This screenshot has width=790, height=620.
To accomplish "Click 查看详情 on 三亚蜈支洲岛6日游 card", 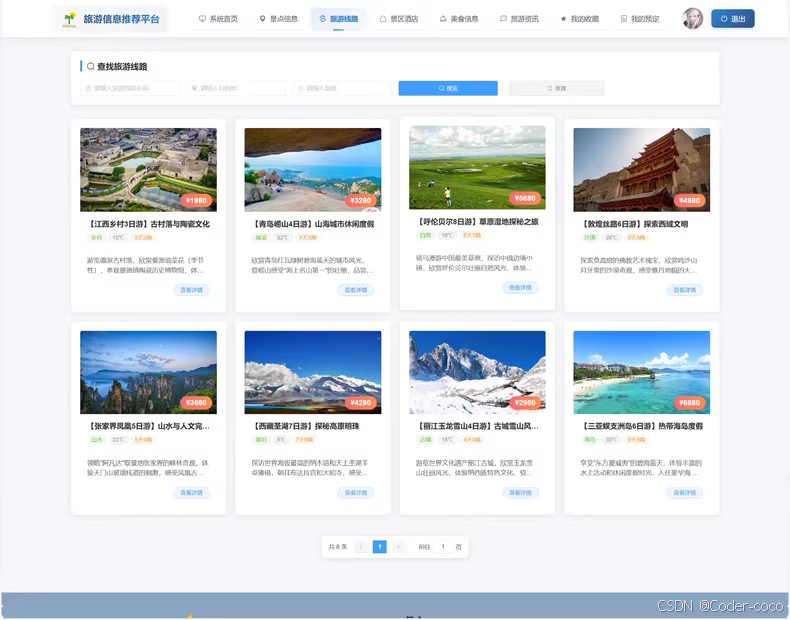I will (685, 493).
